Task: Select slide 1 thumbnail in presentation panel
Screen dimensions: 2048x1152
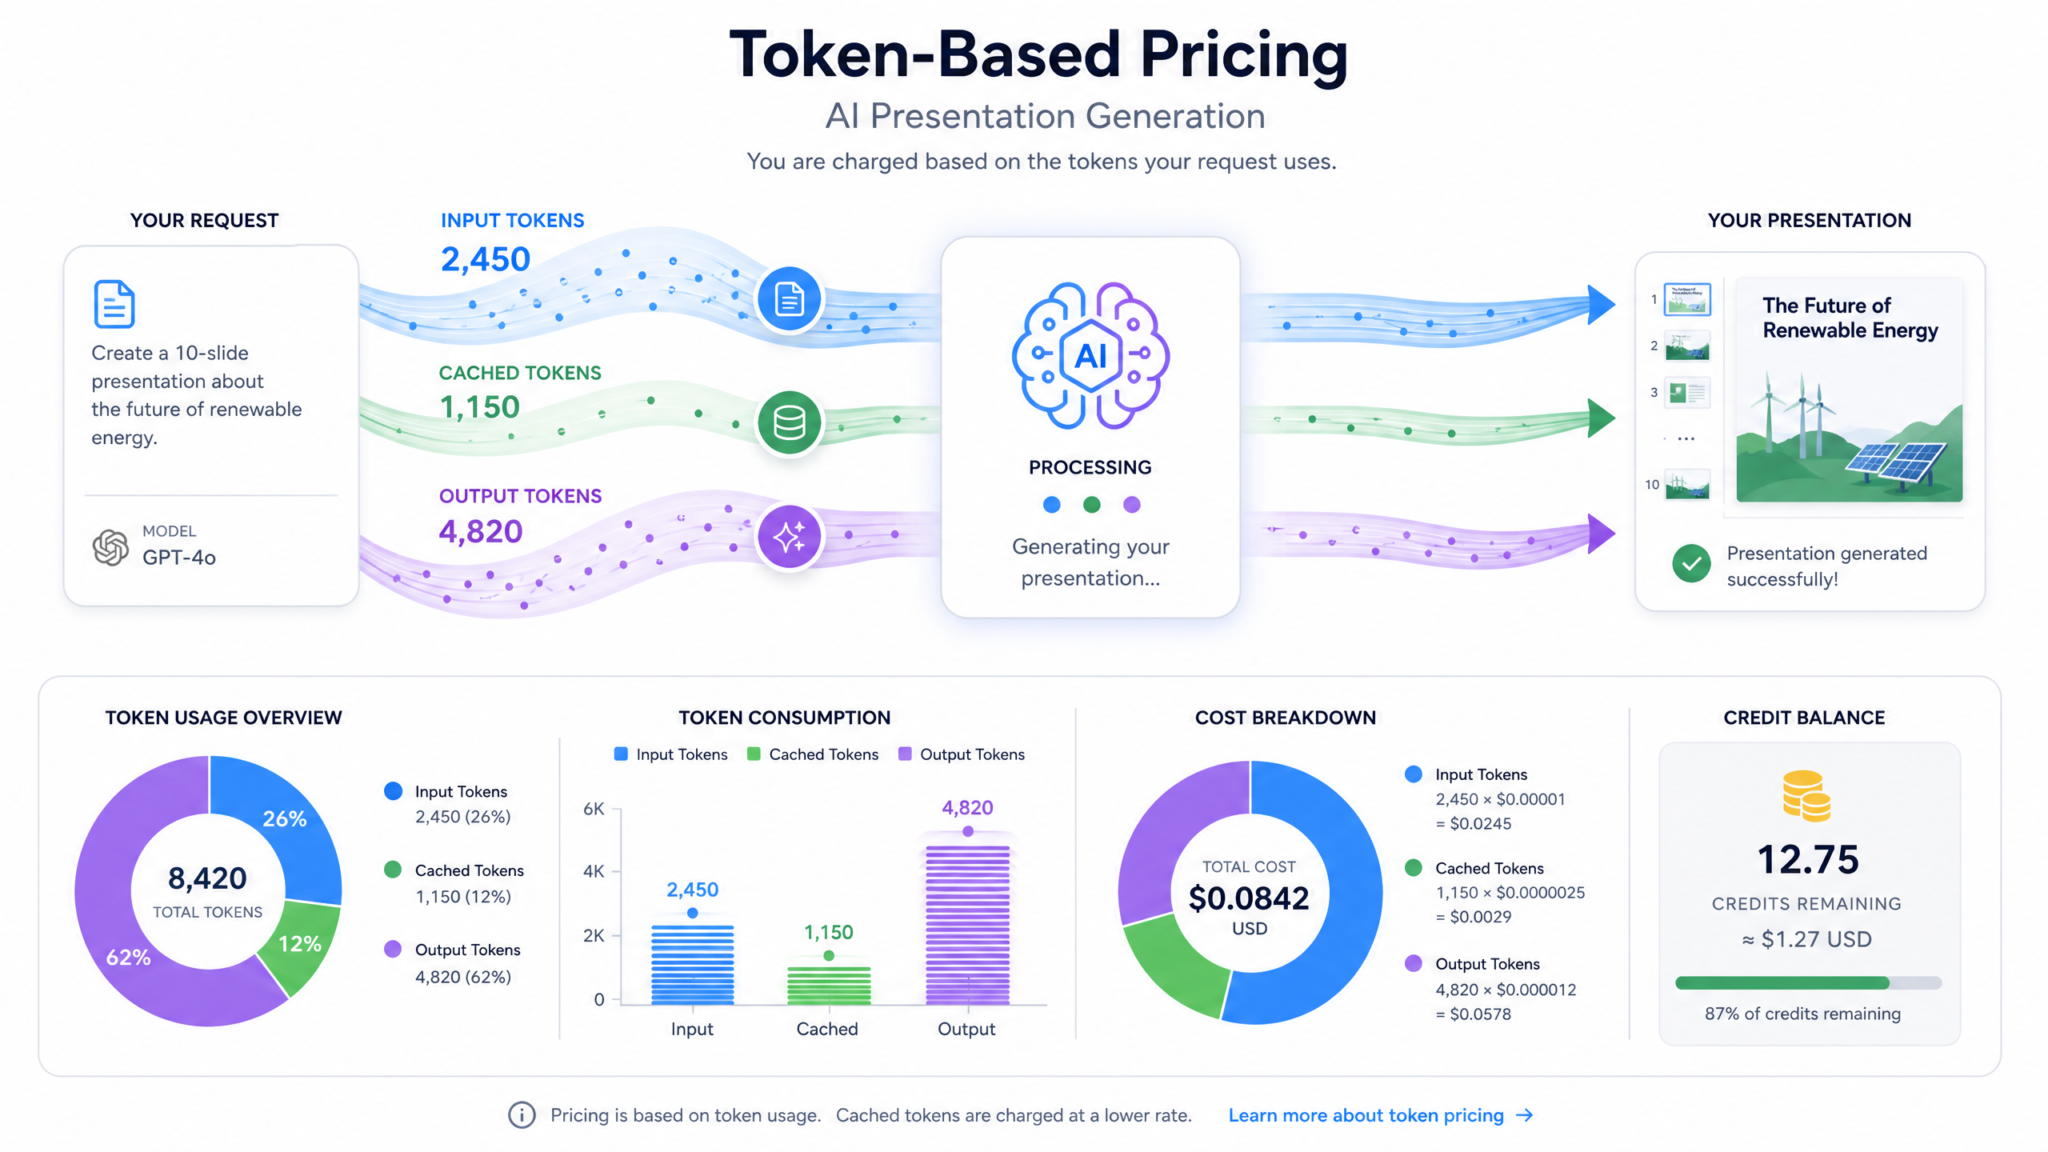Action: 1687,299
